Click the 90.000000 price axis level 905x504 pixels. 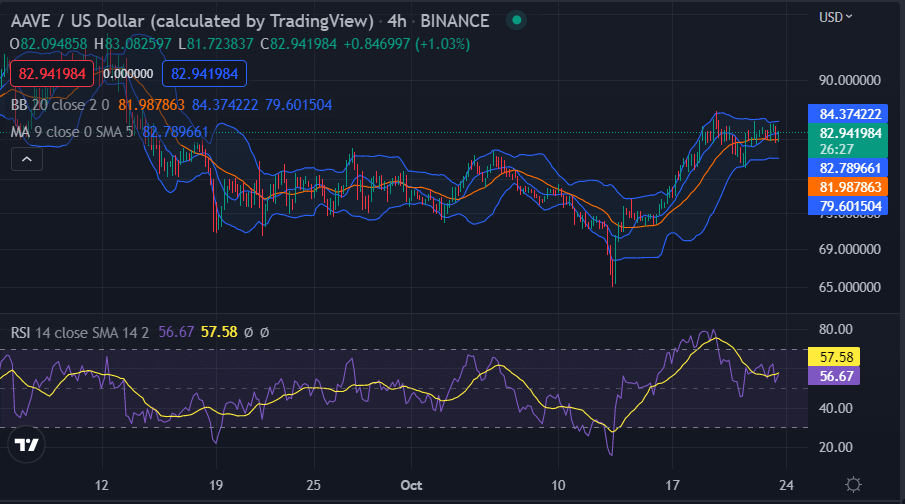[850, 80]
